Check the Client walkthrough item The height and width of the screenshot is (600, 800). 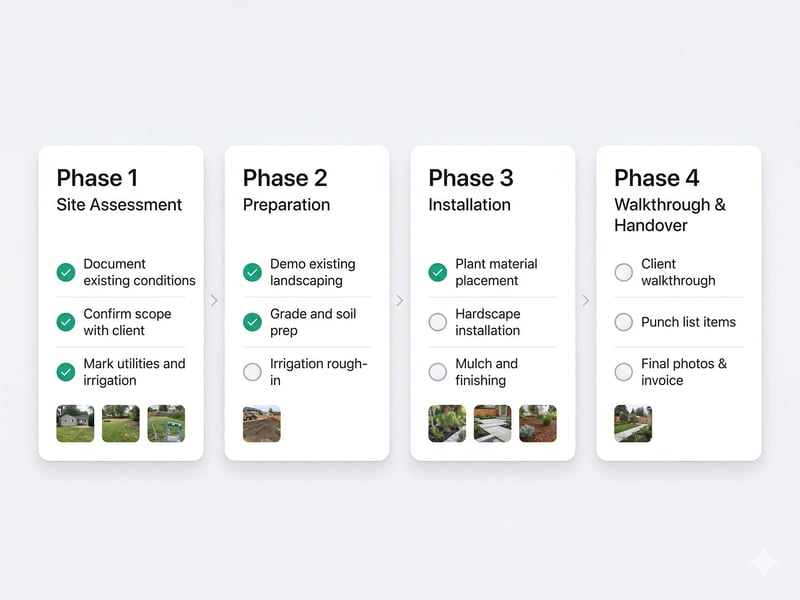tap(623, 272)
